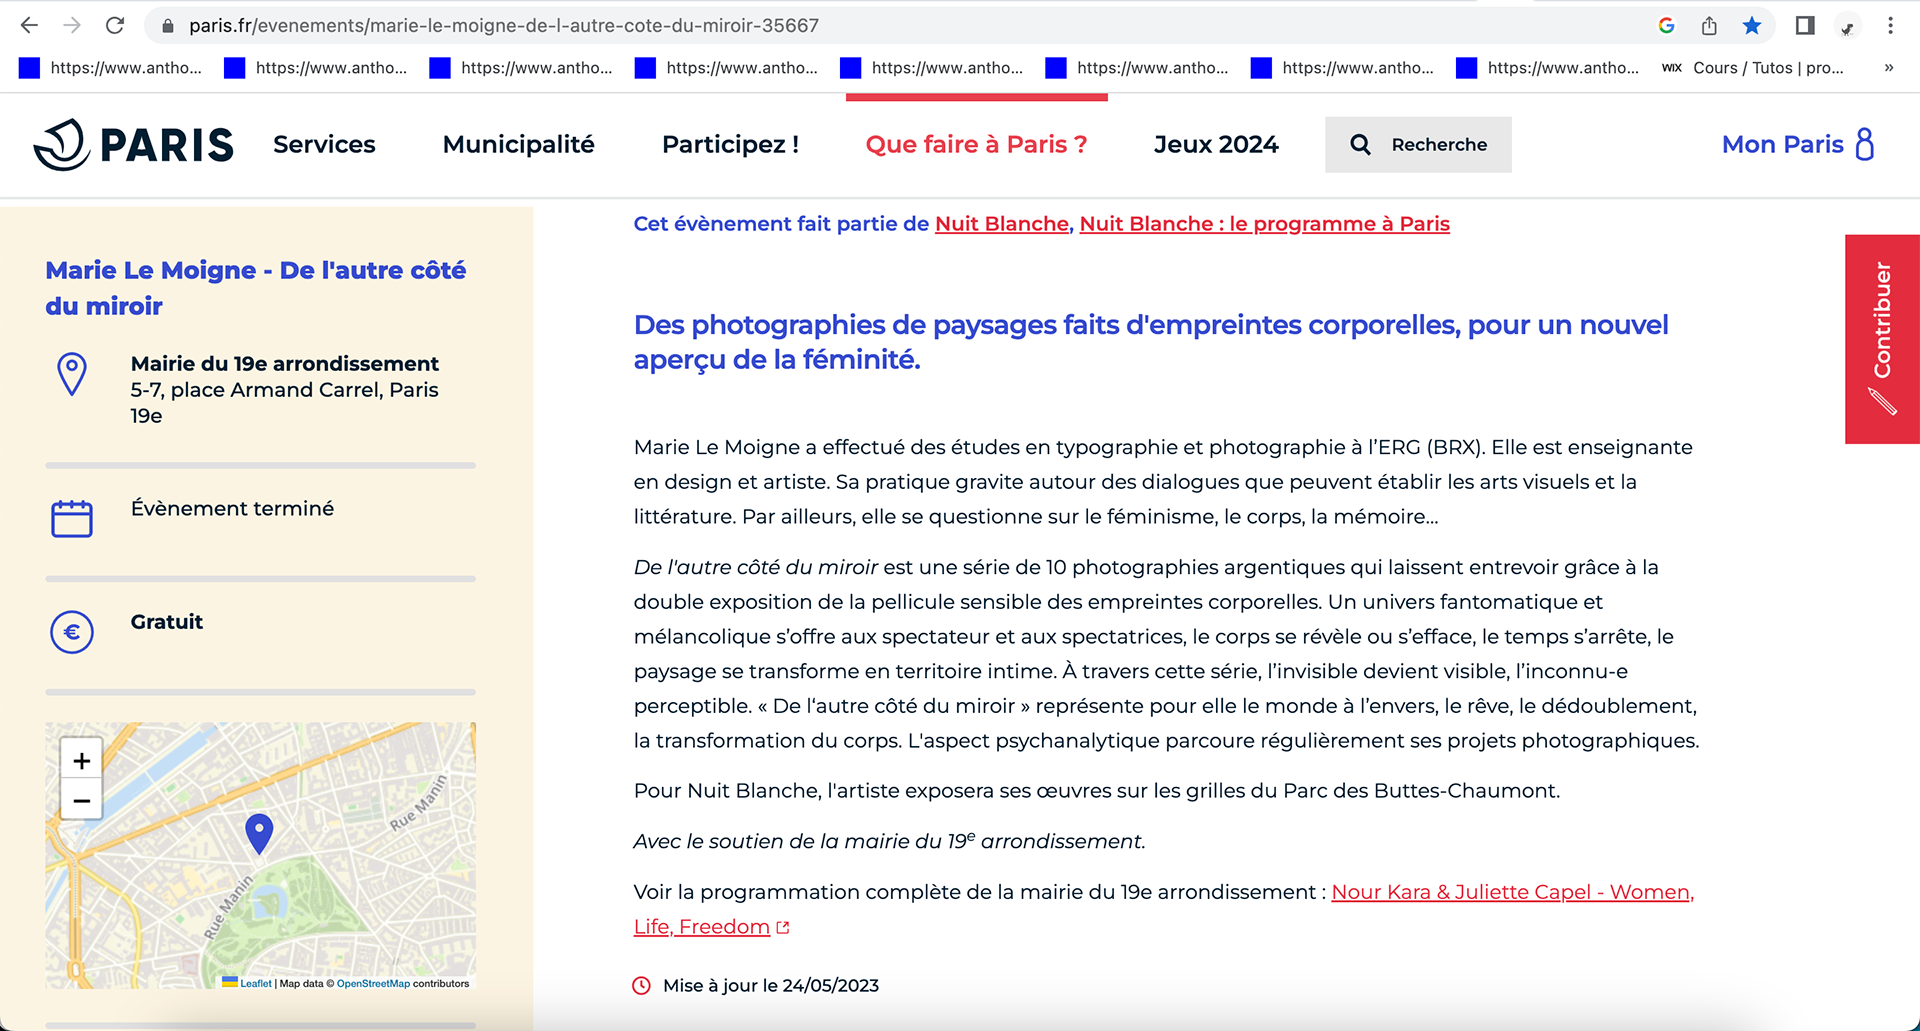Click the Évènement terminé label
This screenshot has height=1031, width=1920.
pyautogui.click(x=232, y=509)
